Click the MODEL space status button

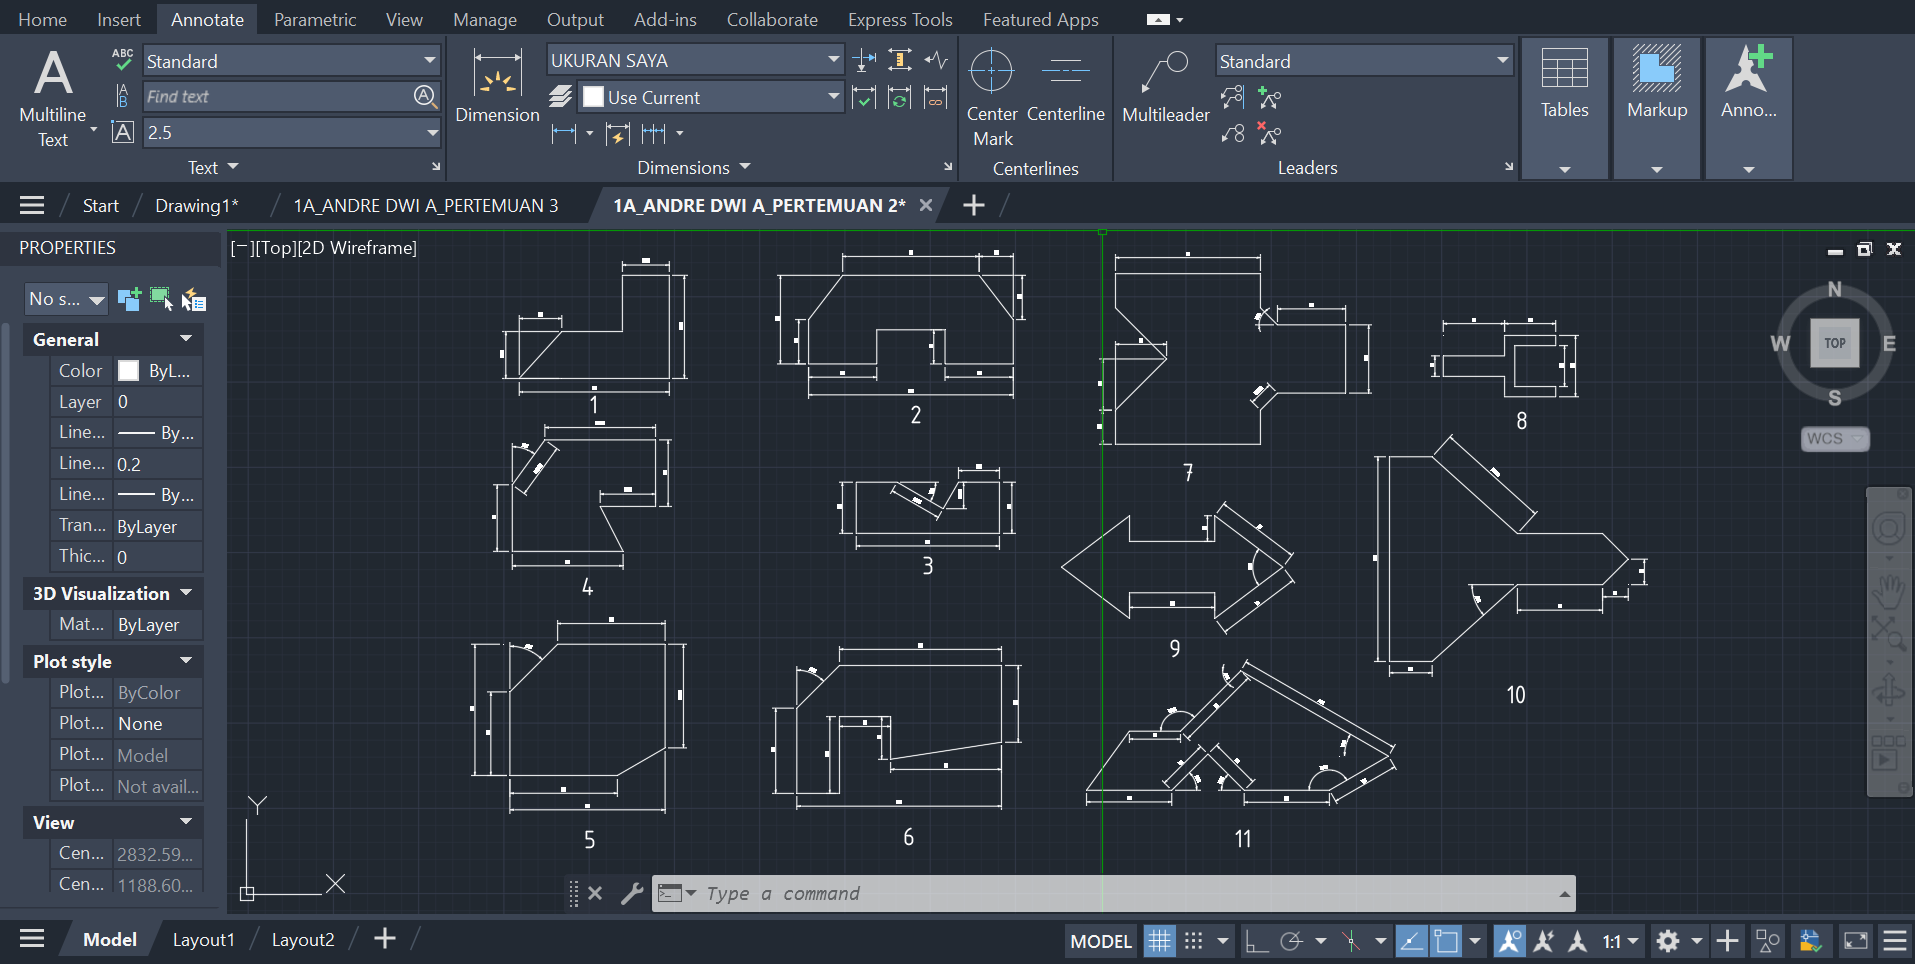point(1101,941)
